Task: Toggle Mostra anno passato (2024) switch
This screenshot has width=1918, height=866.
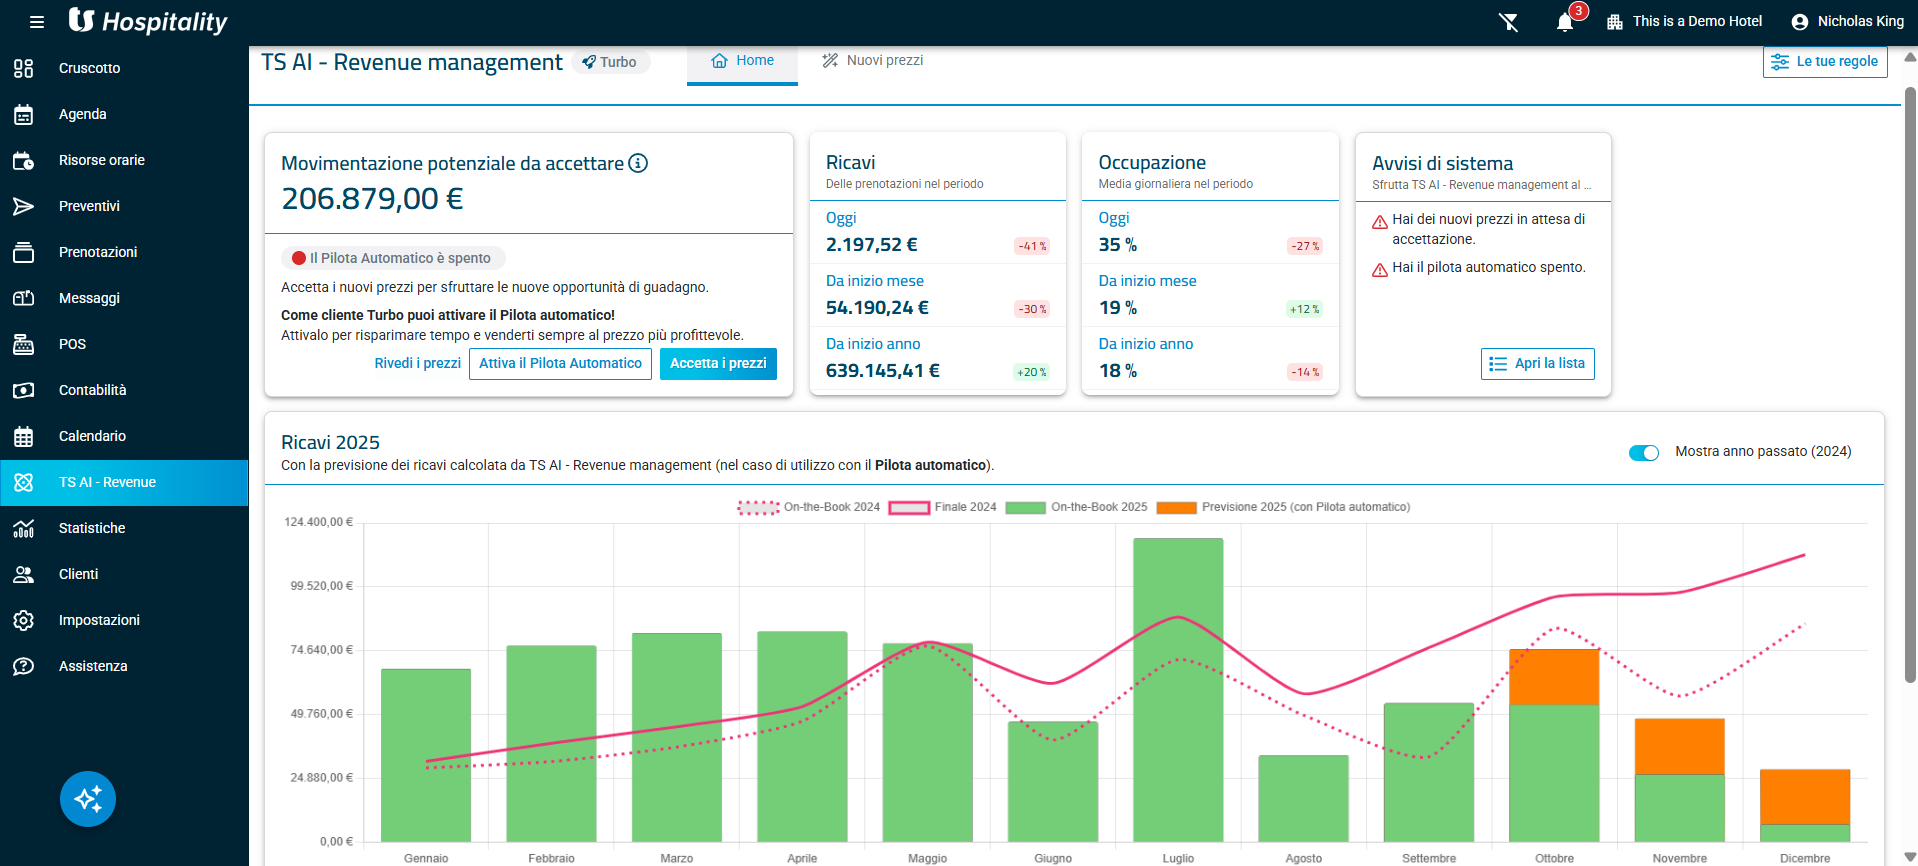Action: [x=1643, y=452]
